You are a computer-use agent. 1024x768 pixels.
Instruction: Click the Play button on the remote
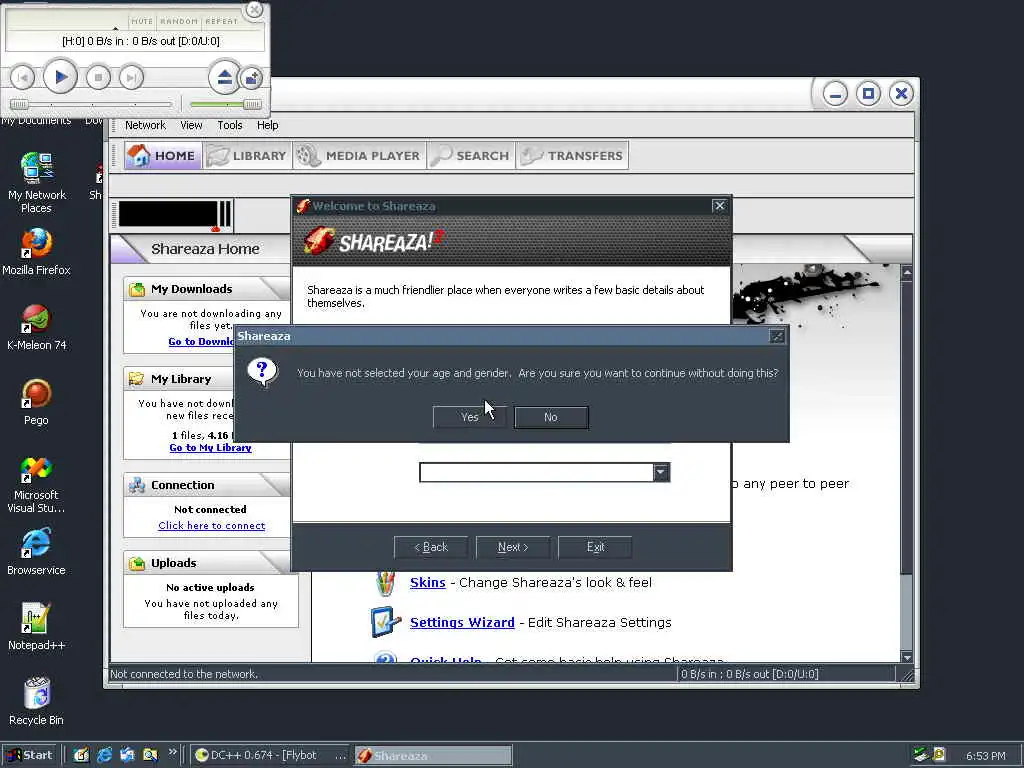click(x=60, y=77)
